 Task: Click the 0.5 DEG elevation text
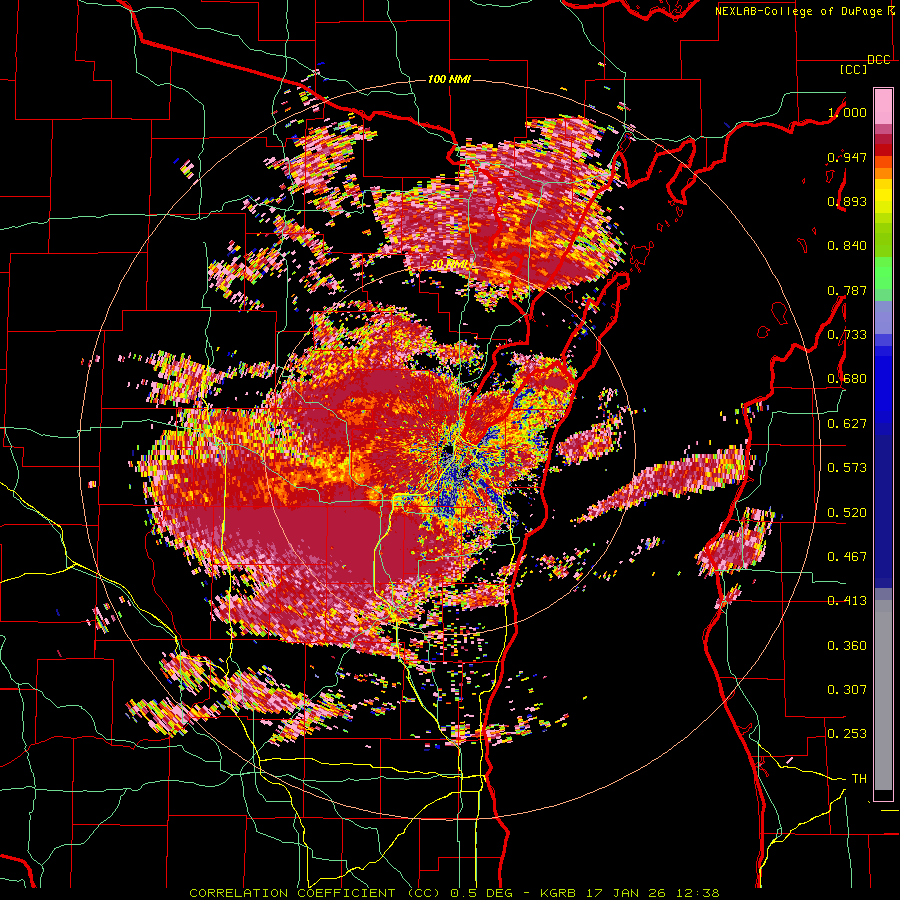481,893
